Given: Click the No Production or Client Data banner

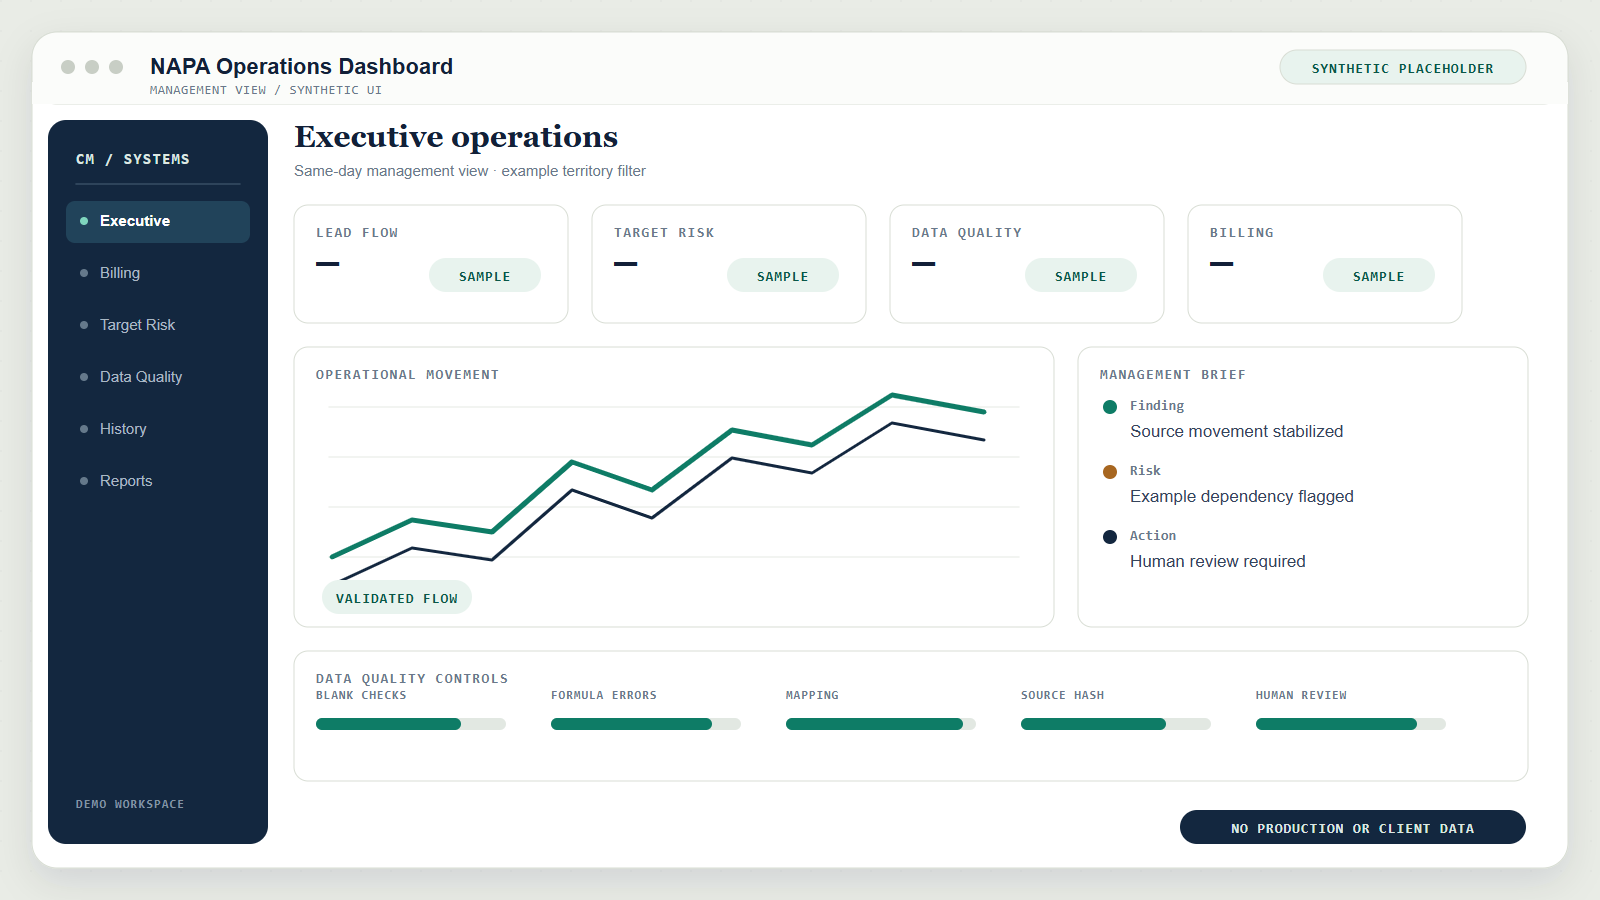Looking at the screenshot, I should [1353, 828].
